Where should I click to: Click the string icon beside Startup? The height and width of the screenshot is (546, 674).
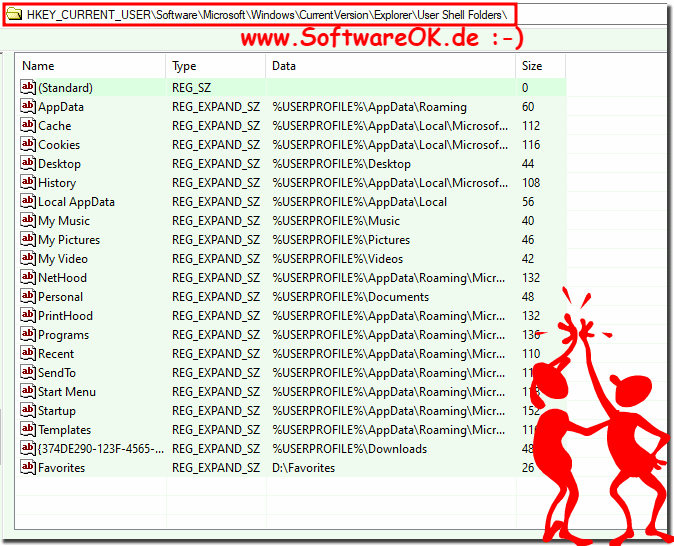coord(28,410)
